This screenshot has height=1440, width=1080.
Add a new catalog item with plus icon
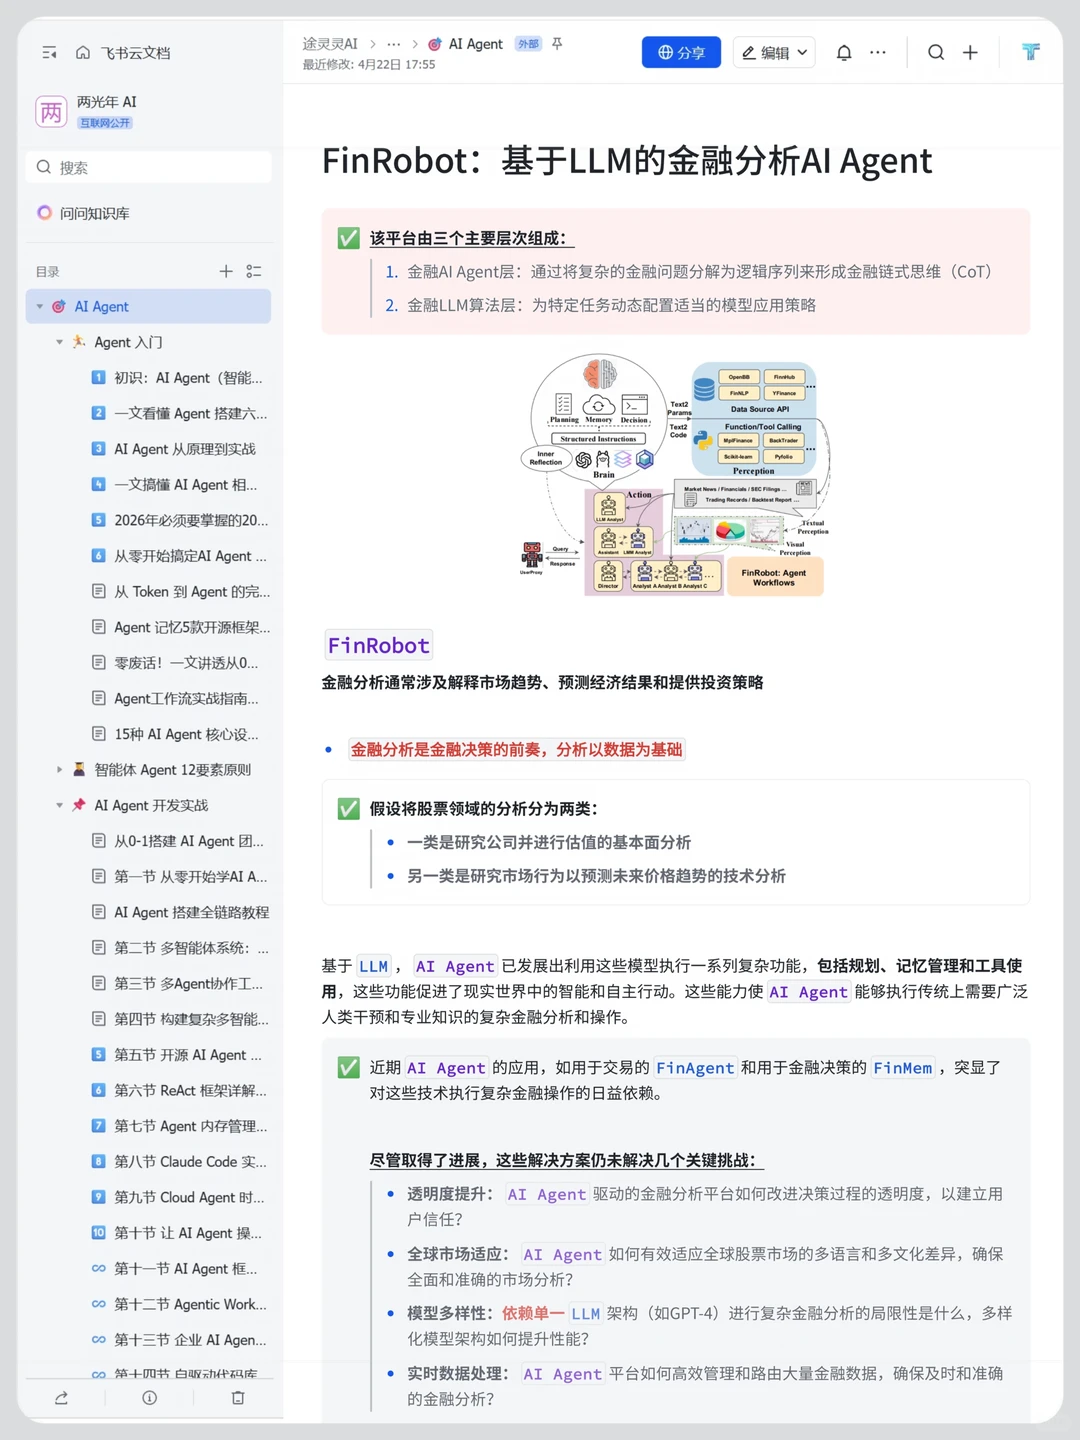(226, 271)
